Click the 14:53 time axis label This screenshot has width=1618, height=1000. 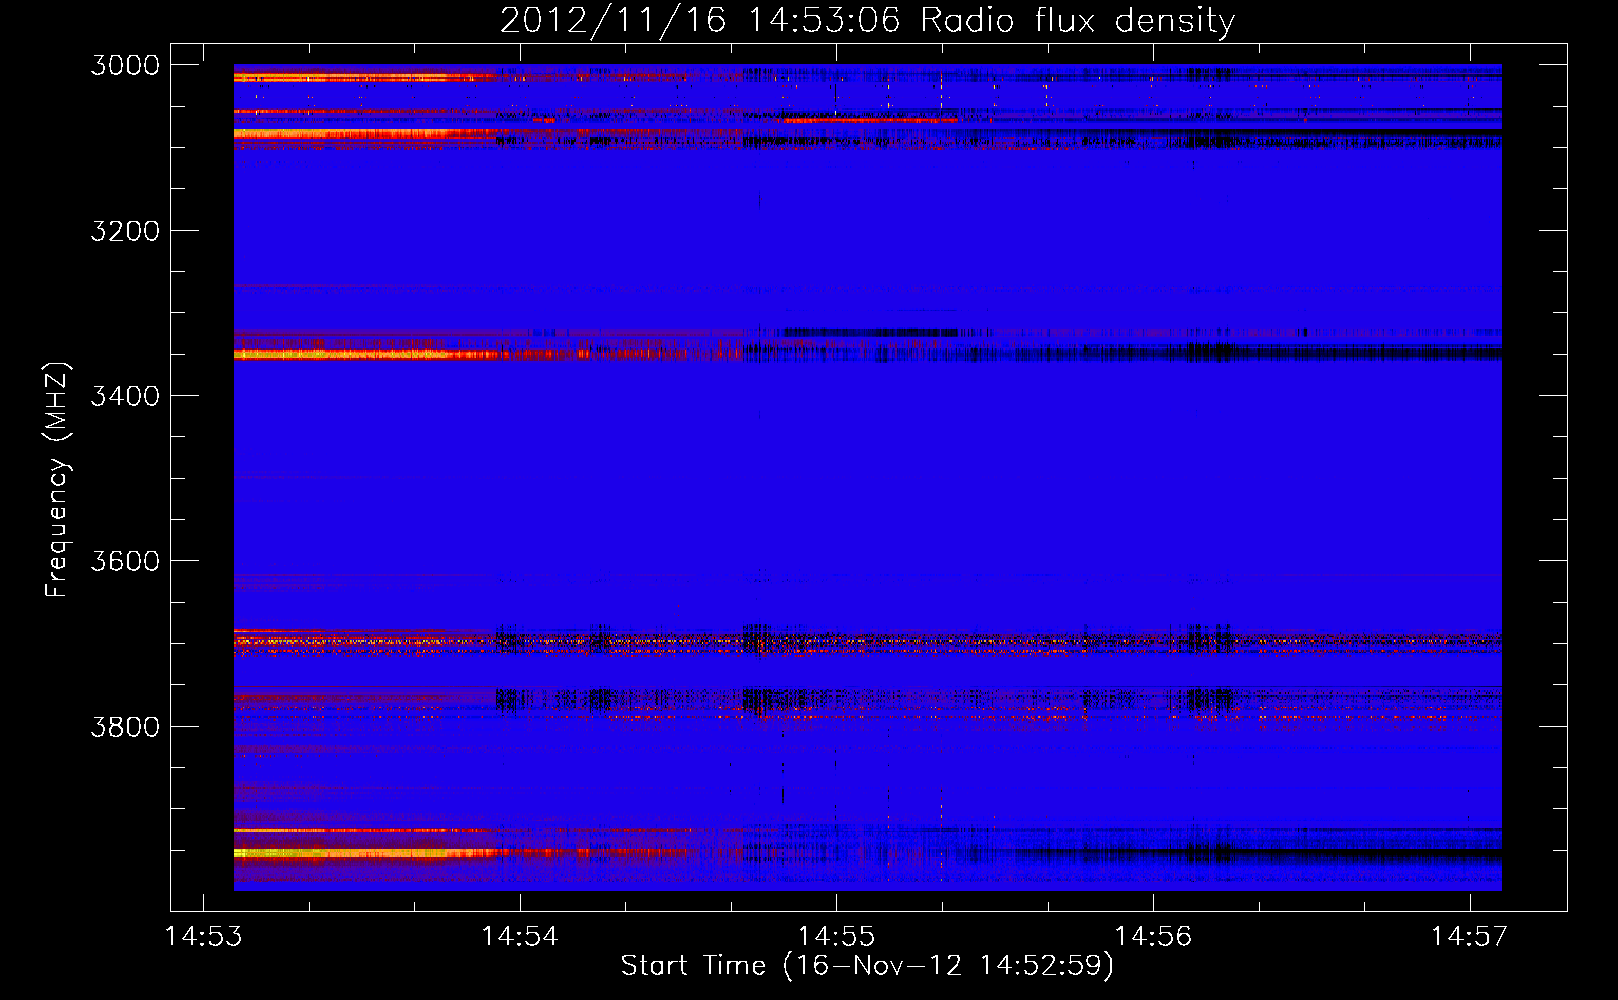pos(203,937)
